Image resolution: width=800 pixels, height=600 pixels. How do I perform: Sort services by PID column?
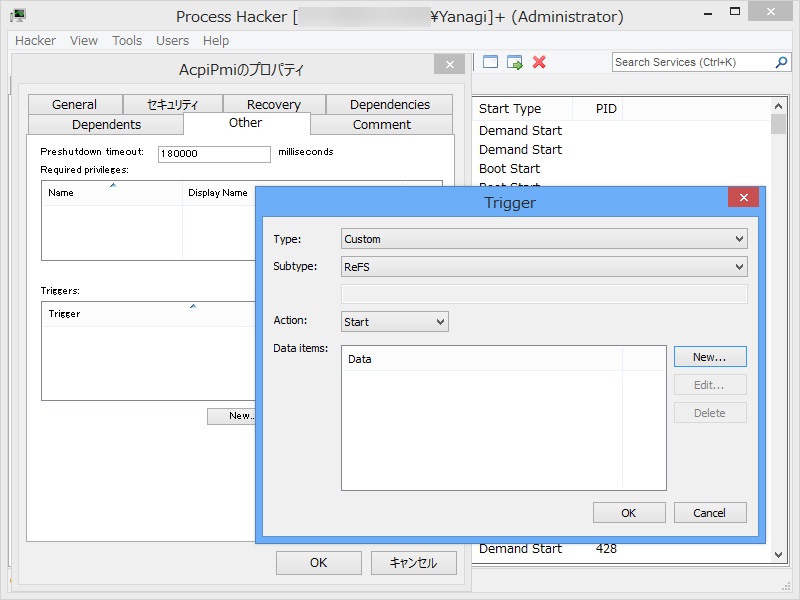597,109
